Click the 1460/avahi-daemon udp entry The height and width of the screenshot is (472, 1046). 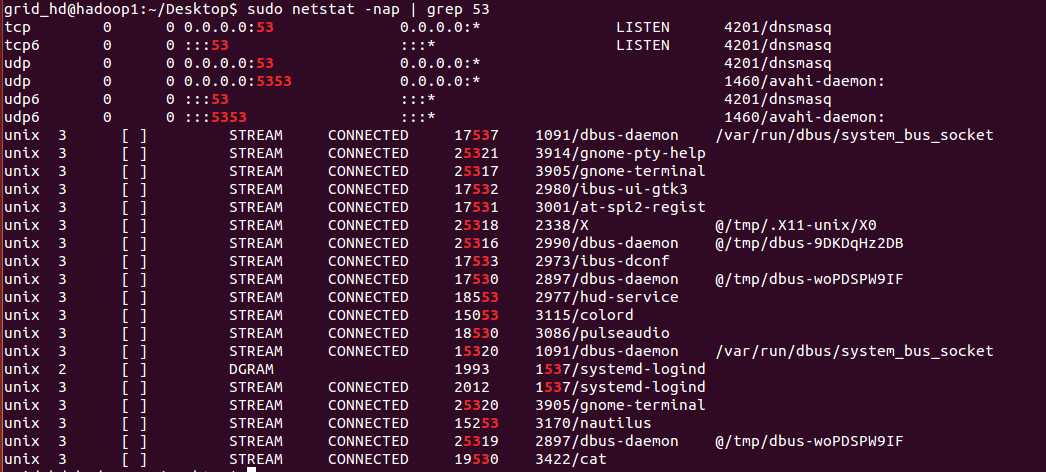tap(805, 81)
